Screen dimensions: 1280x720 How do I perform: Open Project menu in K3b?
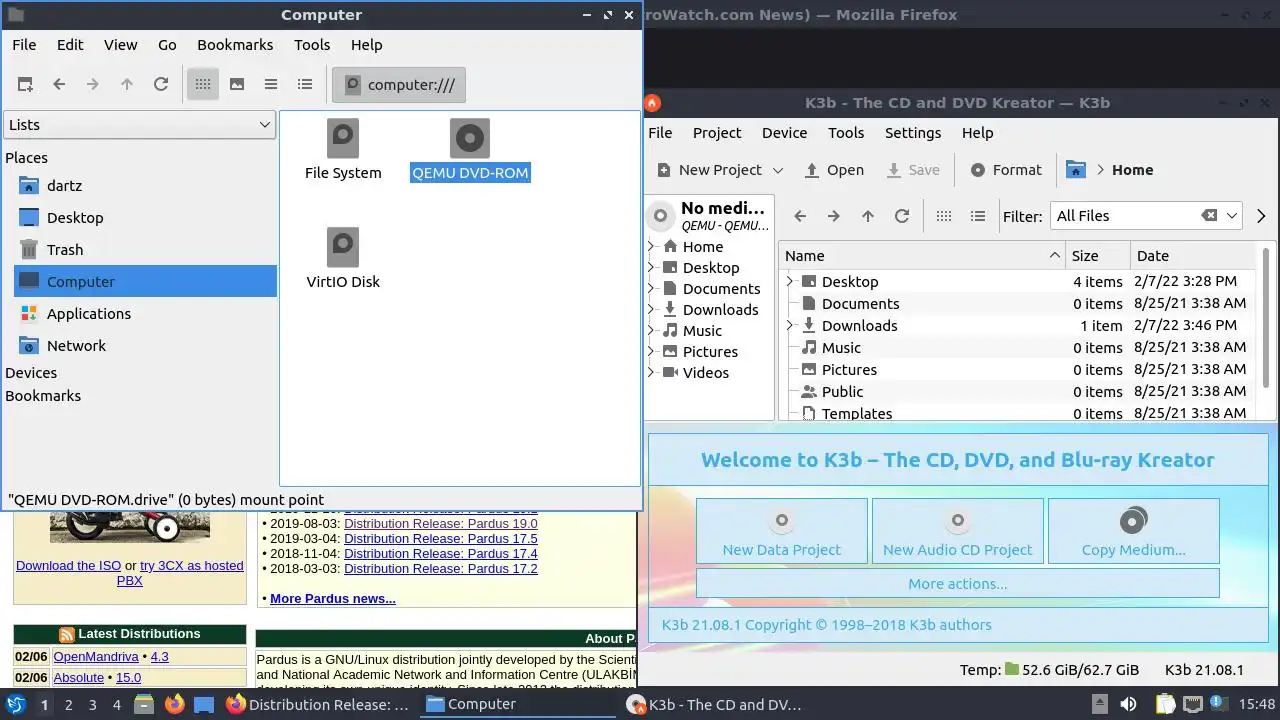coord(717,133)
